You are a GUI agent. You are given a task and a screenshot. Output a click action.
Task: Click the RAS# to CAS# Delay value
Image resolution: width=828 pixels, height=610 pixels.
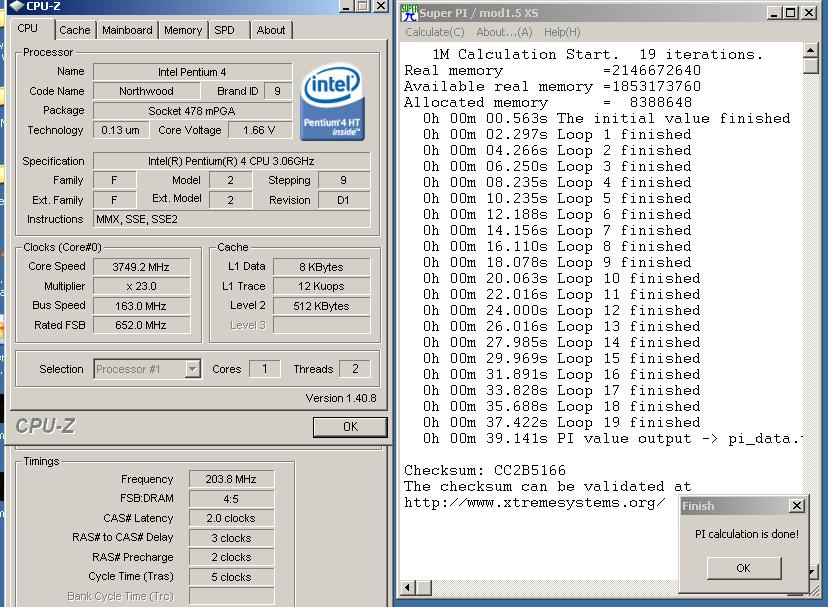pos(231,538)
